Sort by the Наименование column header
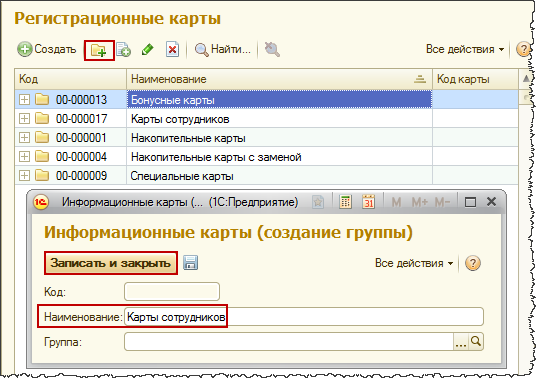Image resolution: width=536 pixels, height=380 pixels. pyautogui.click(x=279, y=79)
